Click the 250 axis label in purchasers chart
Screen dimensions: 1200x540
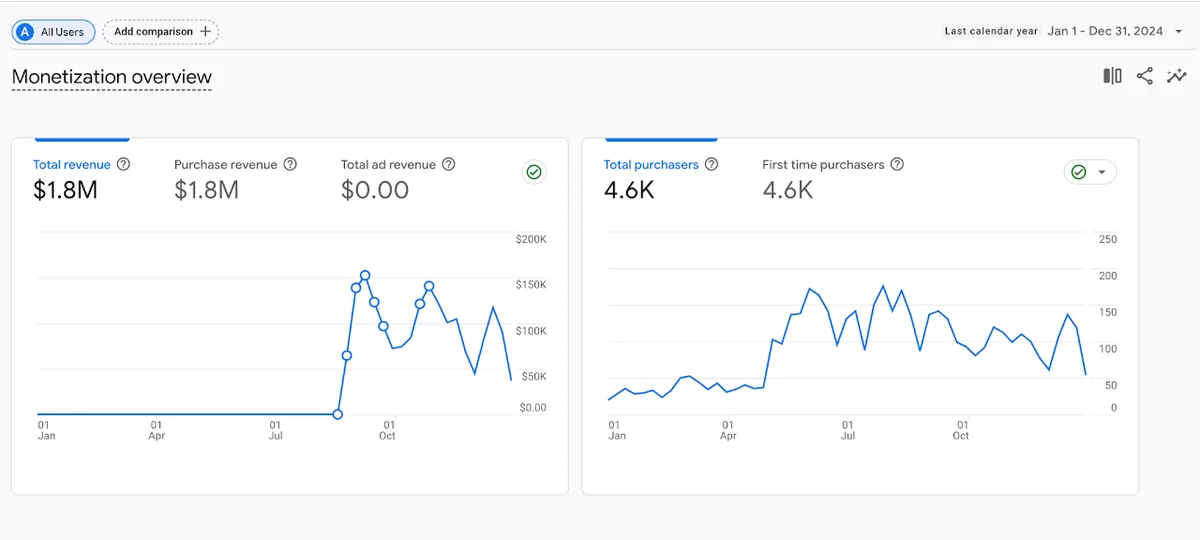[1107, 240]
